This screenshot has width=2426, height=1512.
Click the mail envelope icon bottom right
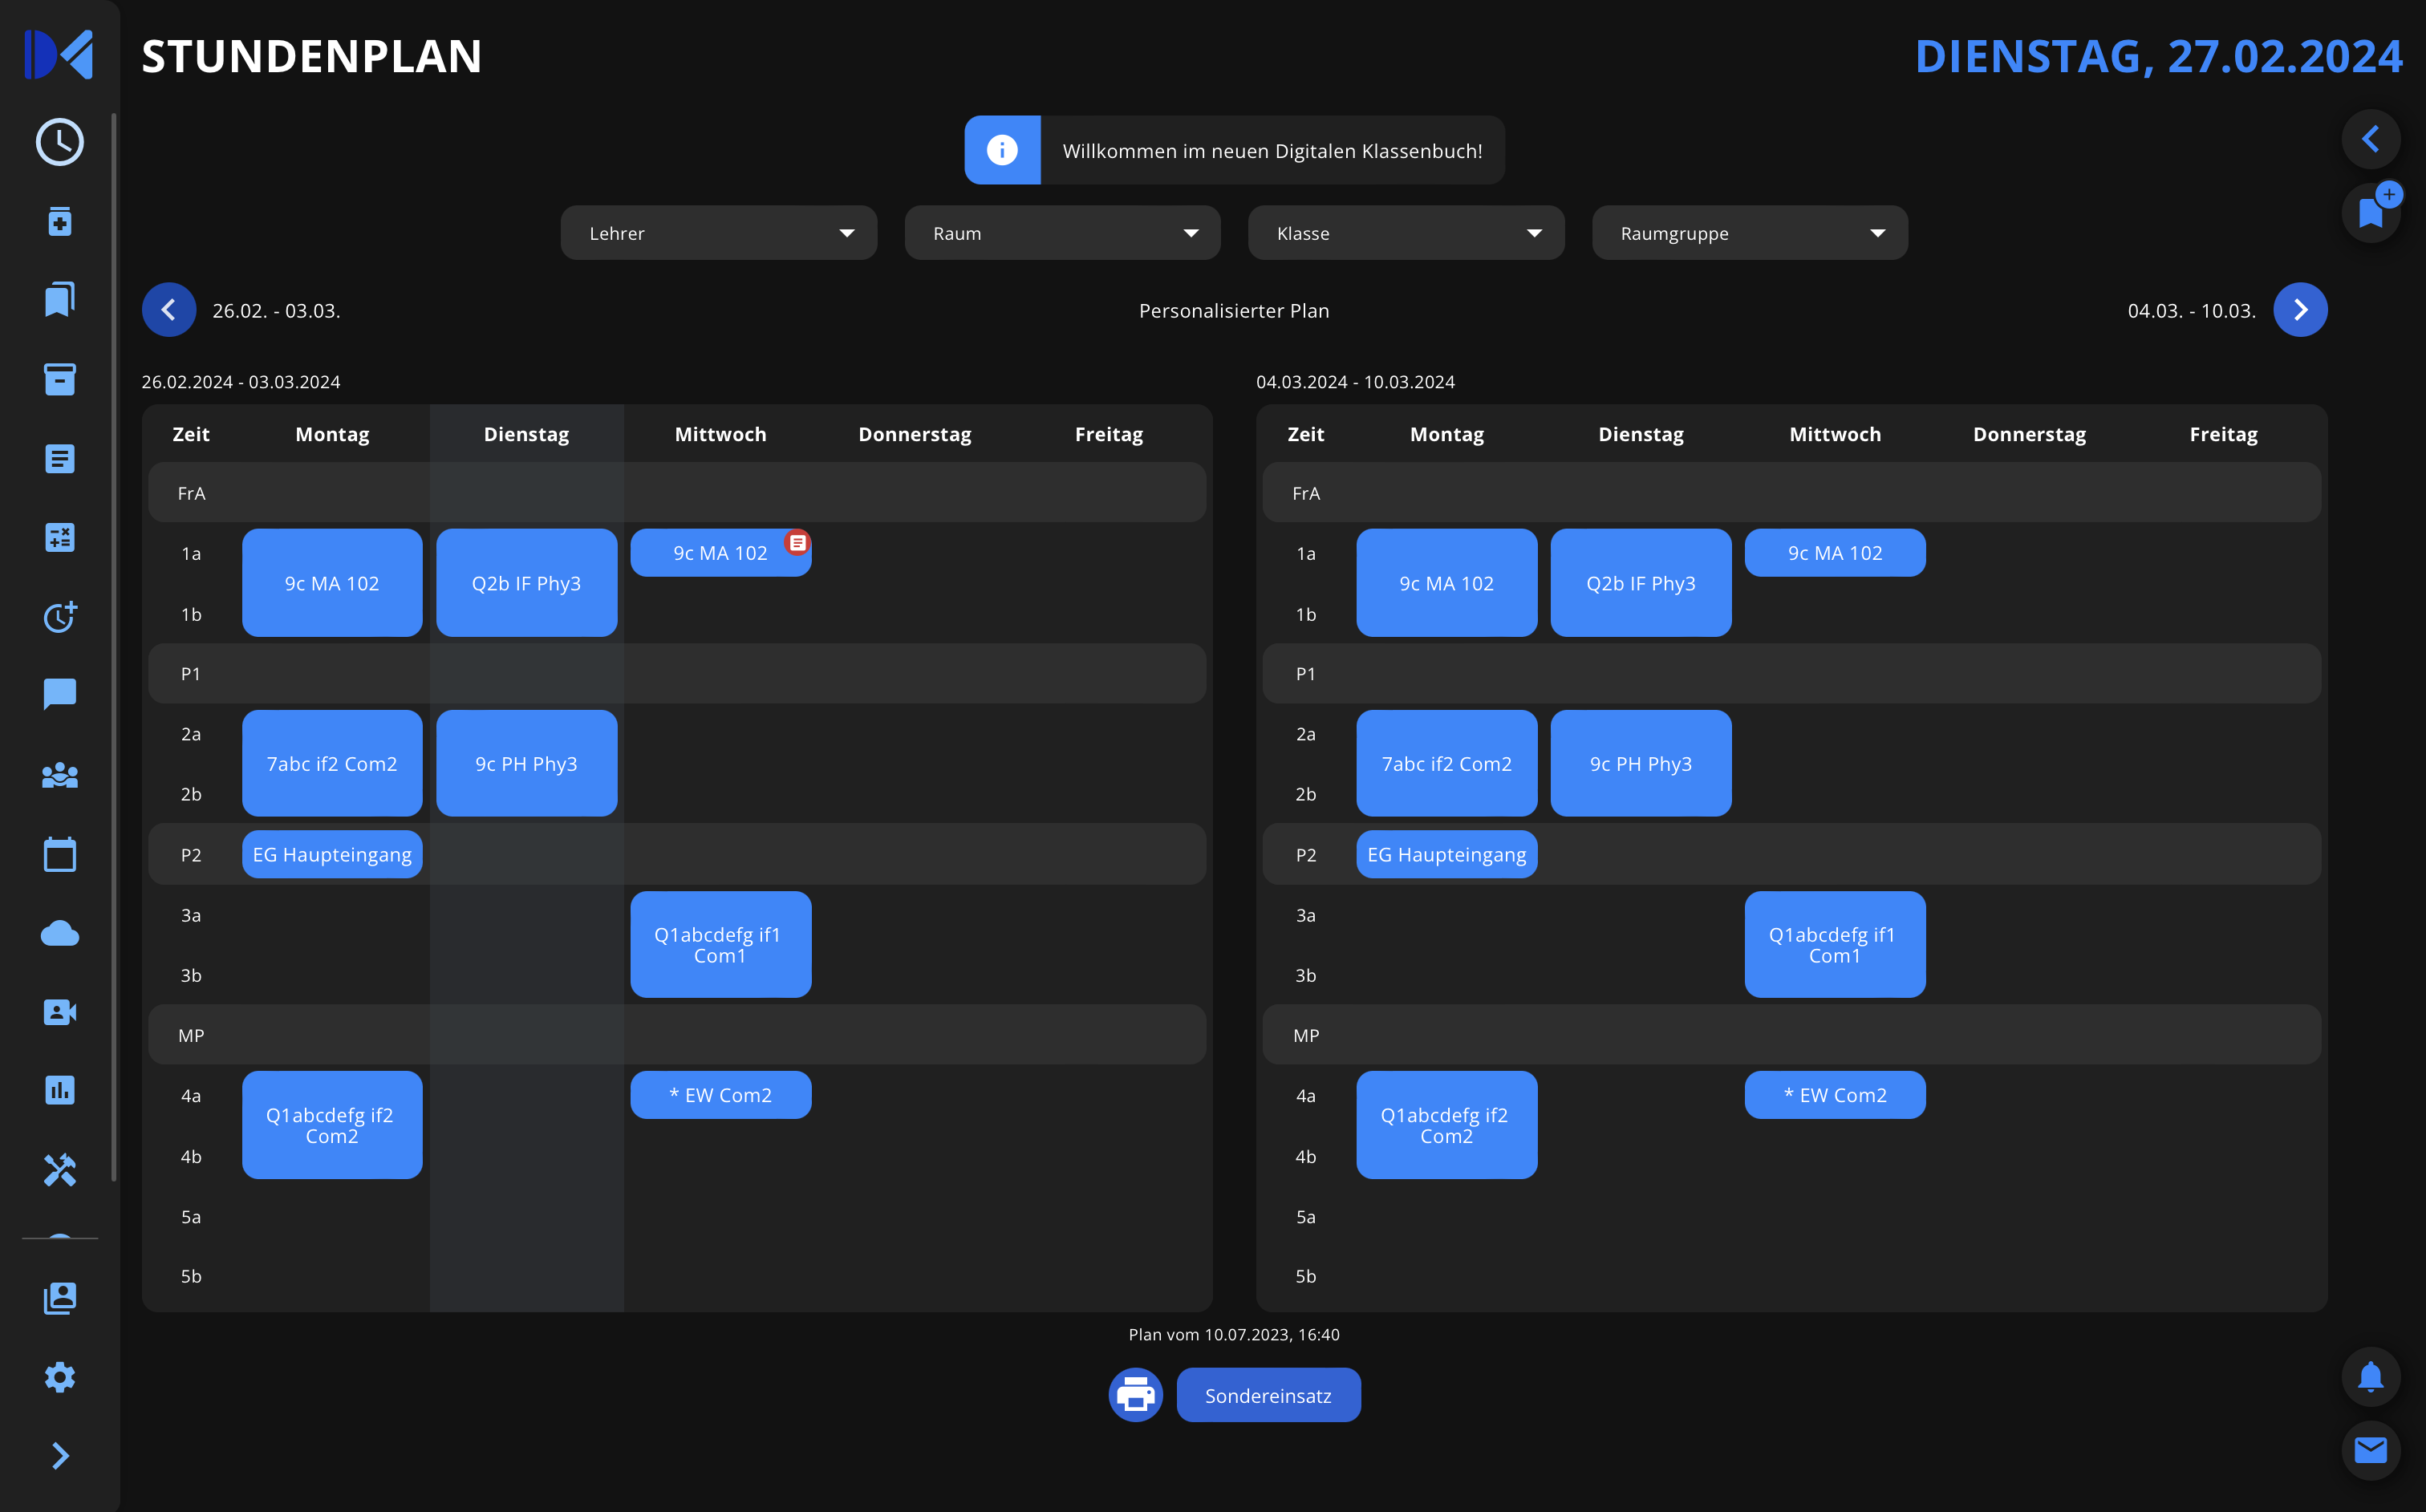(2371, 1450)
